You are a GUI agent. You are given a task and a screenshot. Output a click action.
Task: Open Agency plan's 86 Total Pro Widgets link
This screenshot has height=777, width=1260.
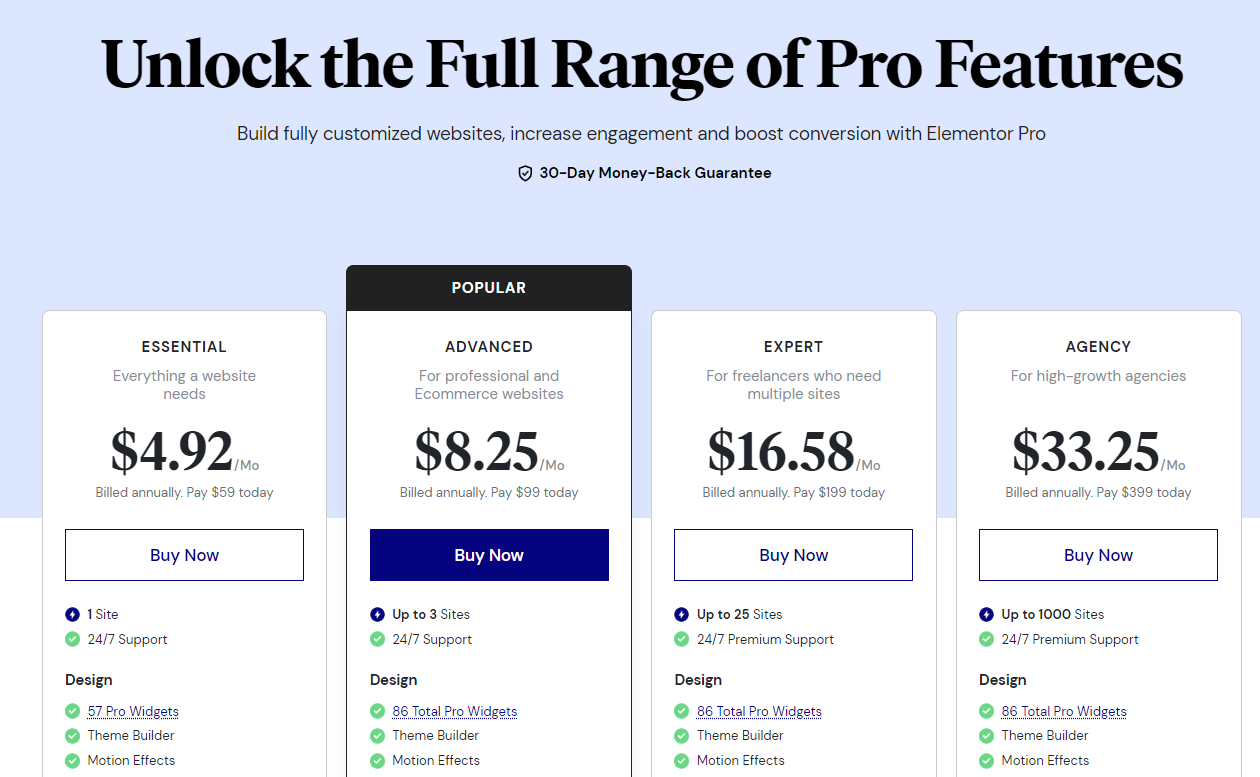point(1064,711)
